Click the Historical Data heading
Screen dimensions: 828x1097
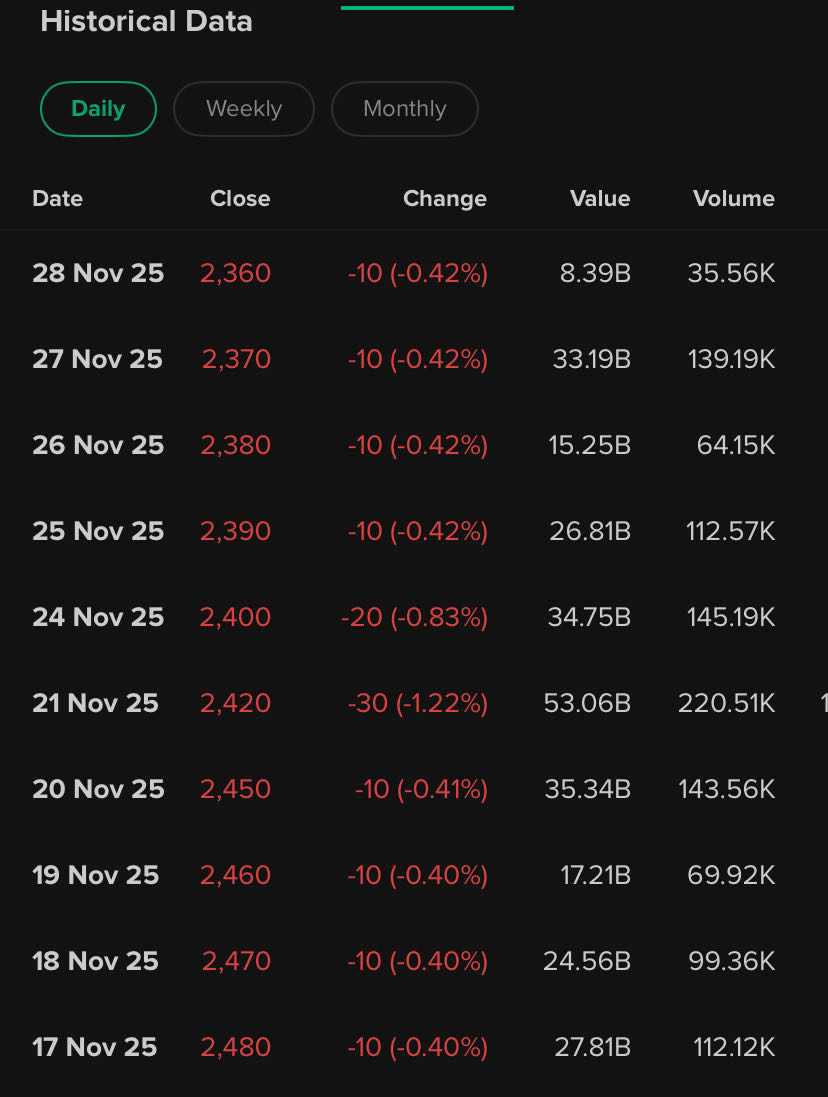point(146,21)
